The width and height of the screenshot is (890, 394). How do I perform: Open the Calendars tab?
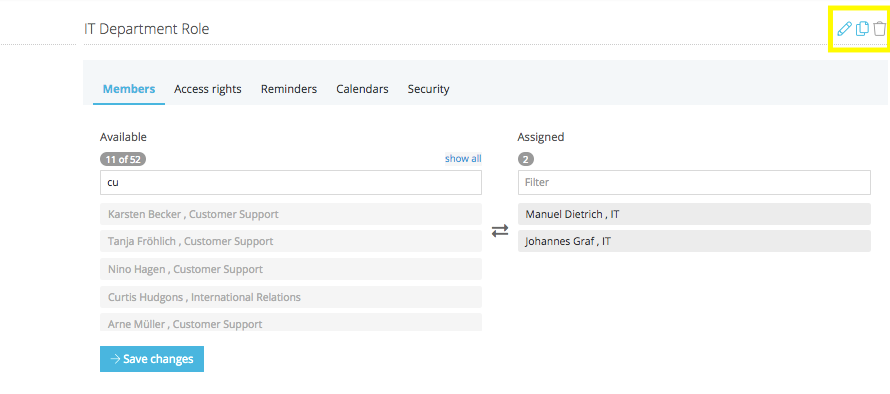[x=362, y=89]
